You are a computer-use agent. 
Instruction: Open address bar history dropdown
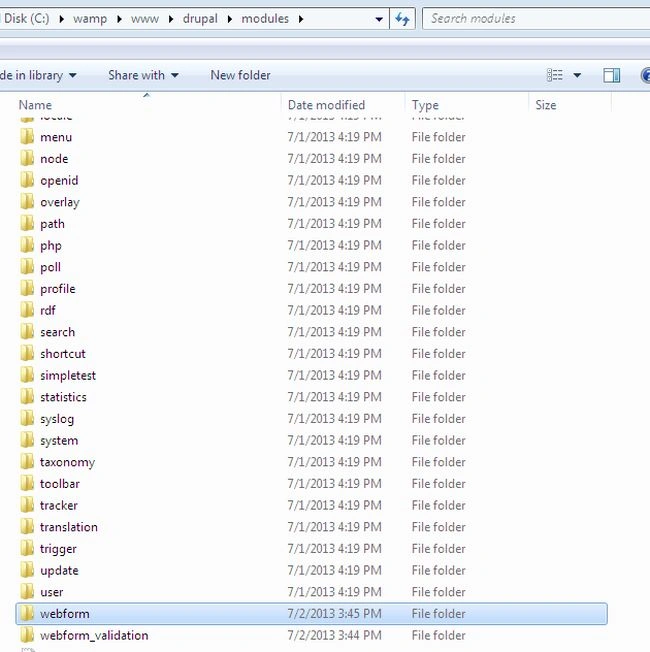[379, 19]
